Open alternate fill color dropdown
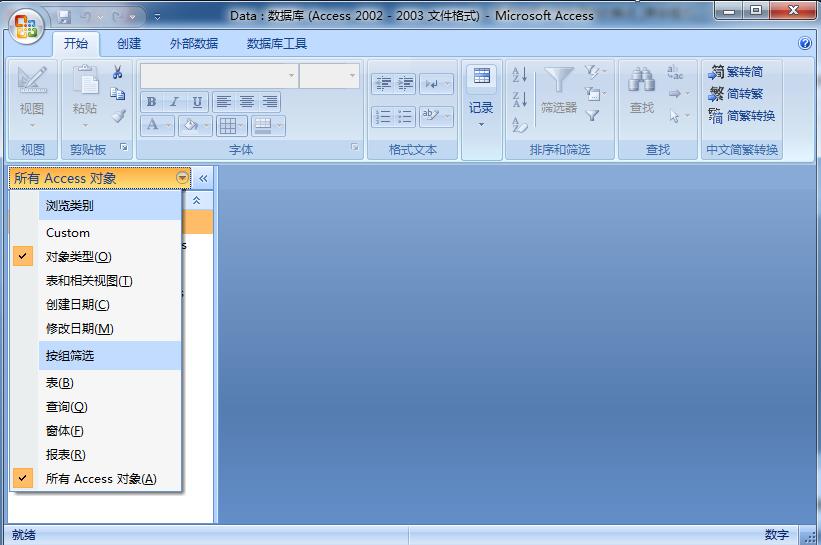Screen dimensions: 821x545 tap(268, 125)
